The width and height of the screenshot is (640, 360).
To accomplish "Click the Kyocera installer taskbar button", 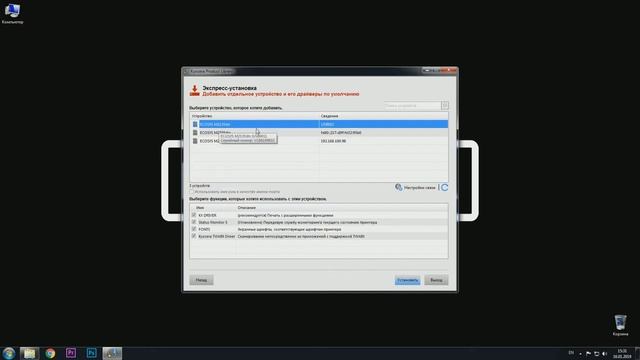I will pos(112,353).
